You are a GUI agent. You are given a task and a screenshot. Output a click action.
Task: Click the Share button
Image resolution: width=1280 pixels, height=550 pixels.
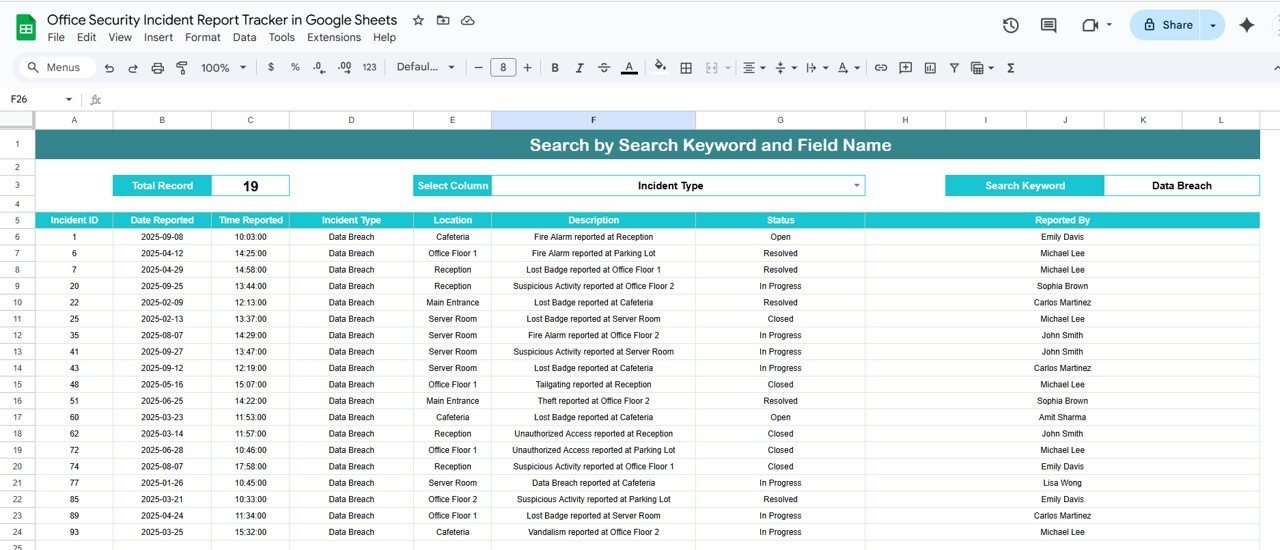pyautogui.click(x=1166, y=25)
